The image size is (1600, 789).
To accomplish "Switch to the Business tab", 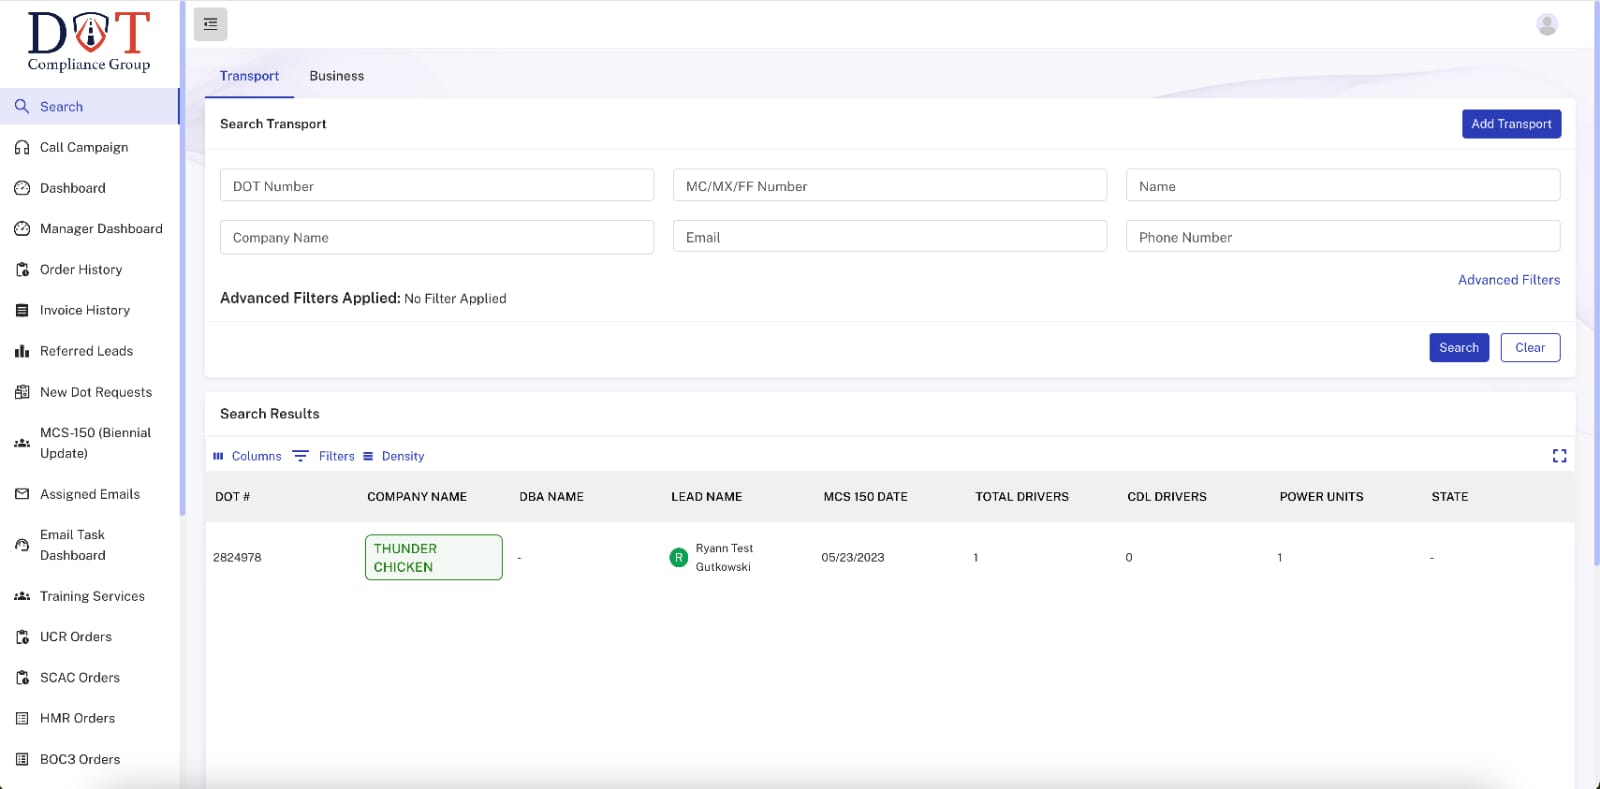I will coord(336,76).
